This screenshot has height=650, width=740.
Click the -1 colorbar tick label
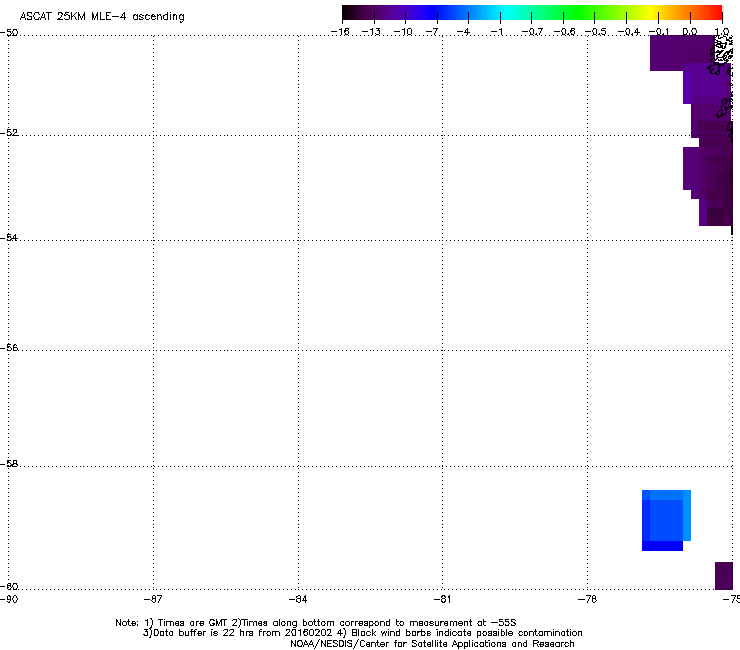click(x=496, y=32)
